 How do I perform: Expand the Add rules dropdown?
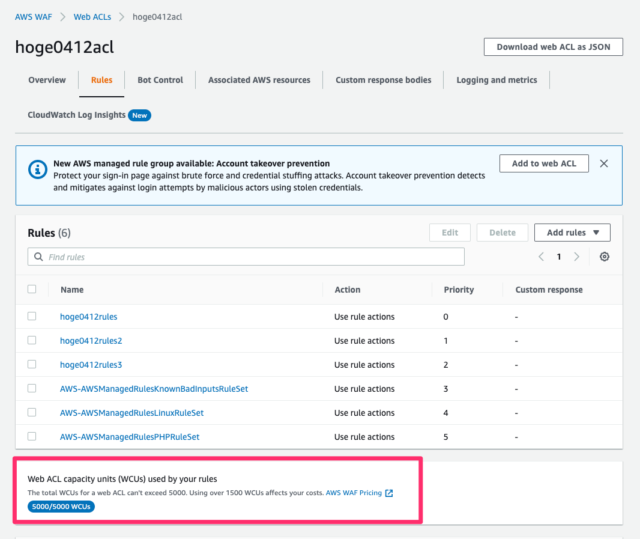tap(572, 233)
